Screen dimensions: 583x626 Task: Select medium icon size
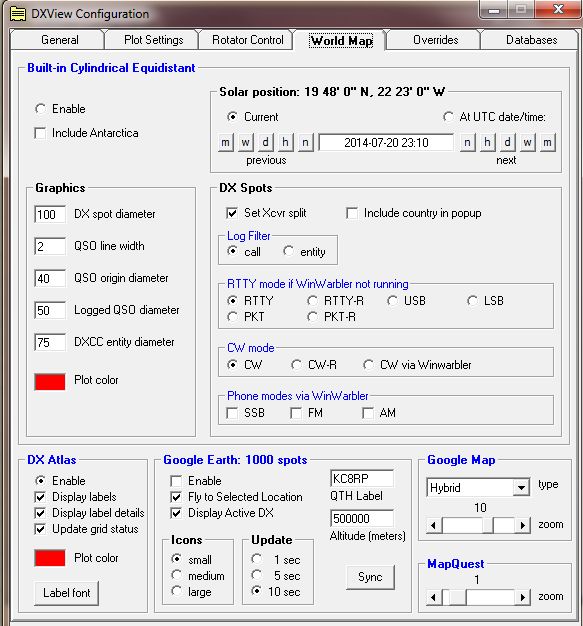176,575
